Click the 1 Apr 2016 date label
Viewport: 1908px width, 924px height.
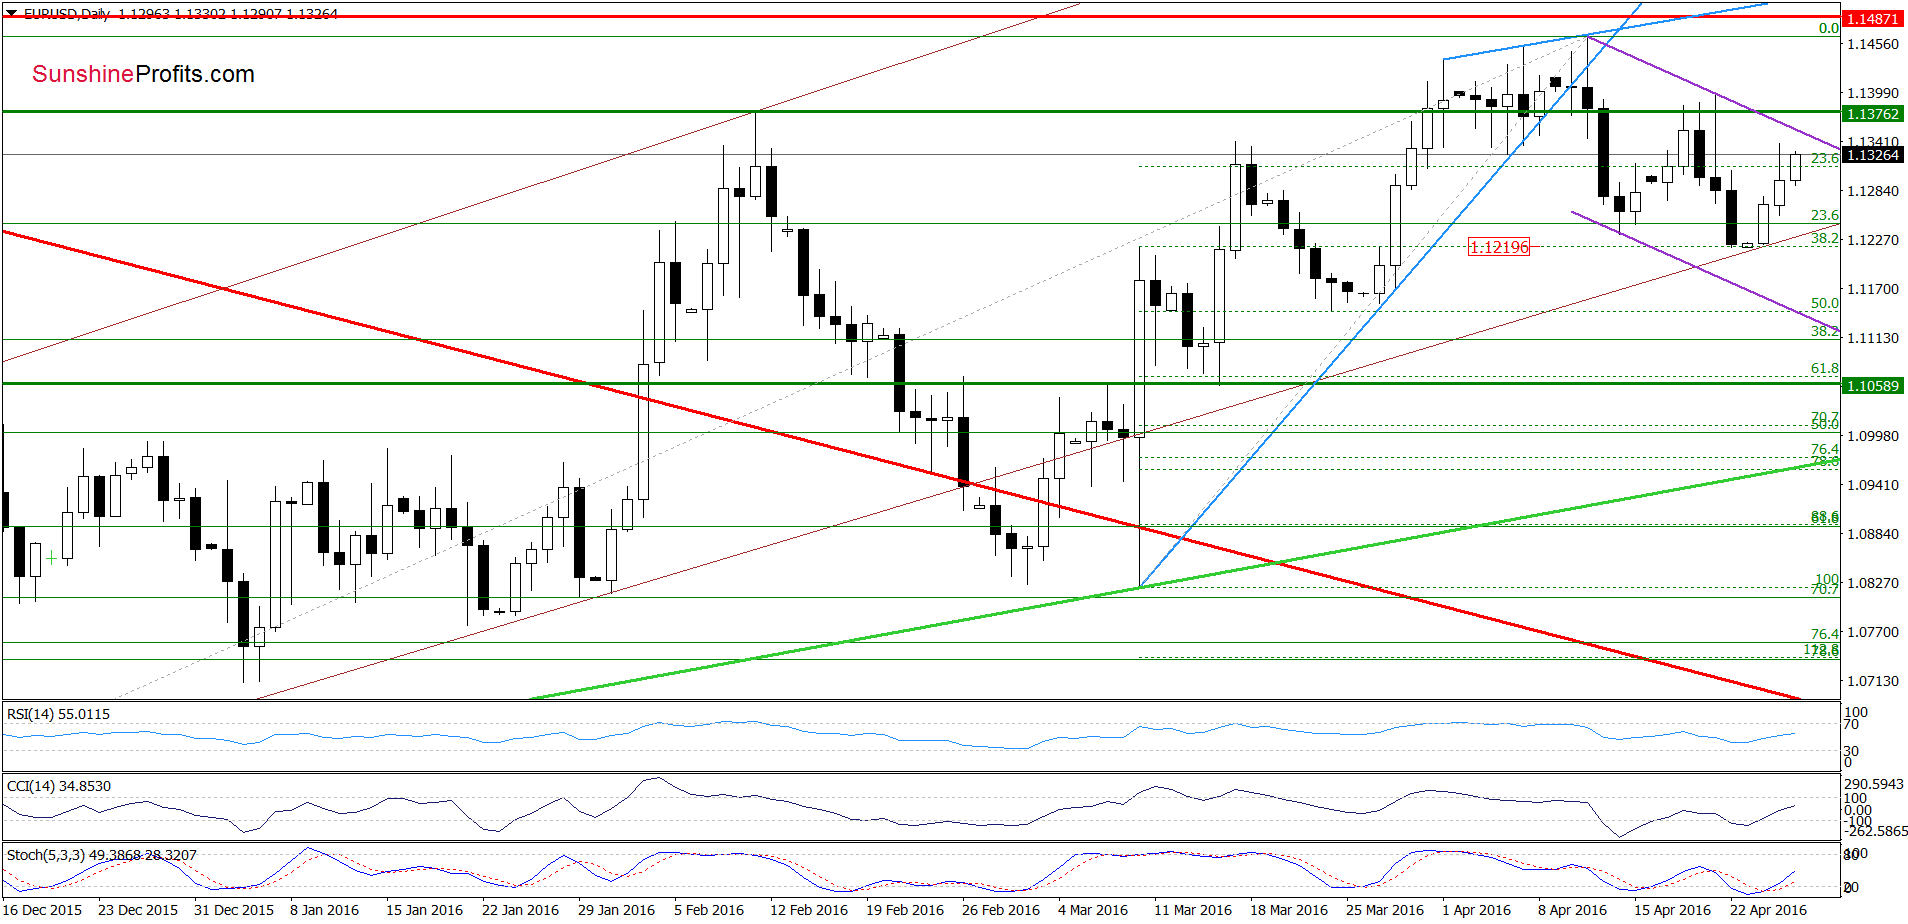tap(1476, 910)
